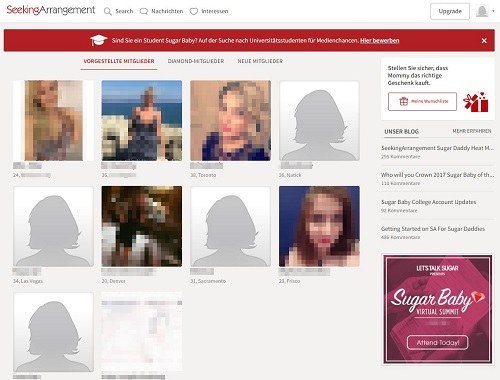Switch to Neue Mitglieder tab

tap(260, 61)
